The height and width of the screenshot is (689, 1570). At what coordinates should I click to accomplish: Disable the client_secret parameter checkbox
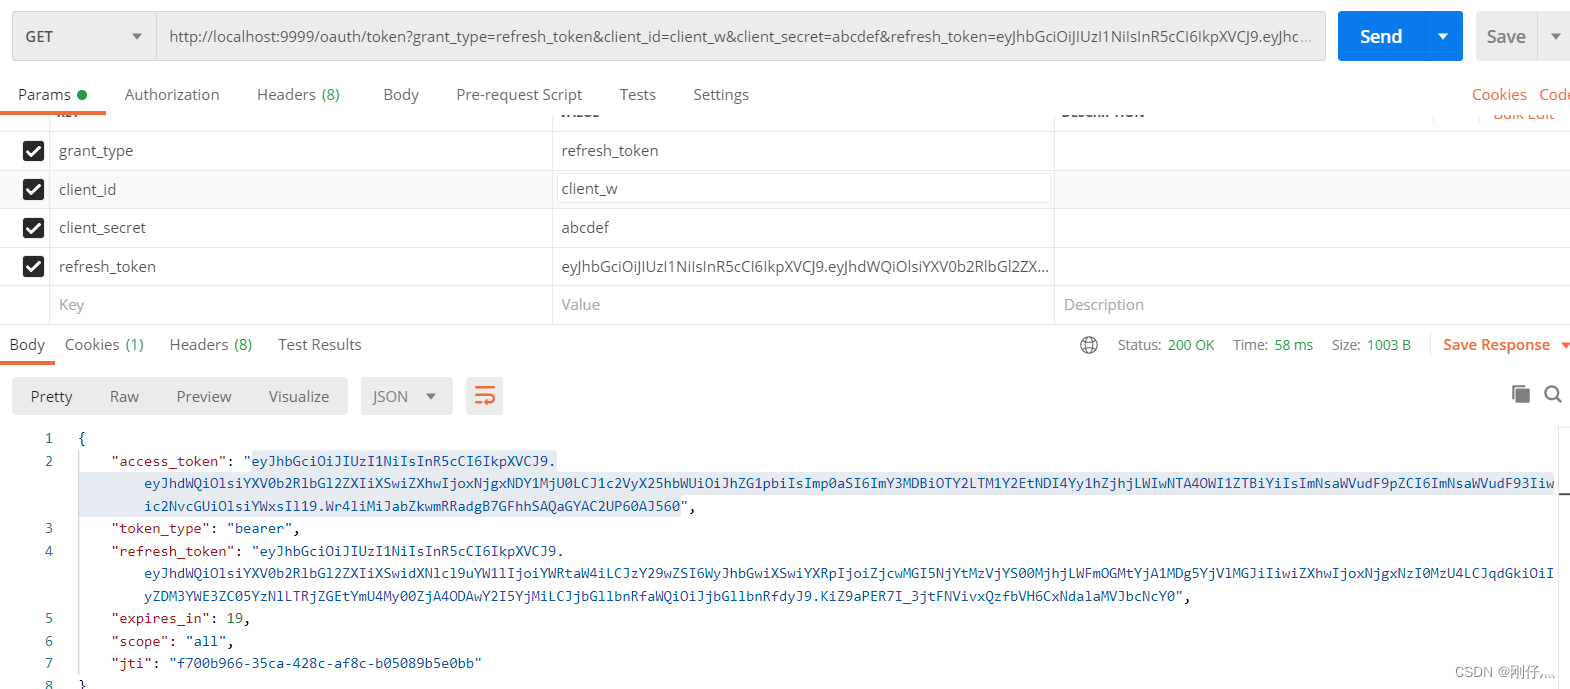[33, 228]
